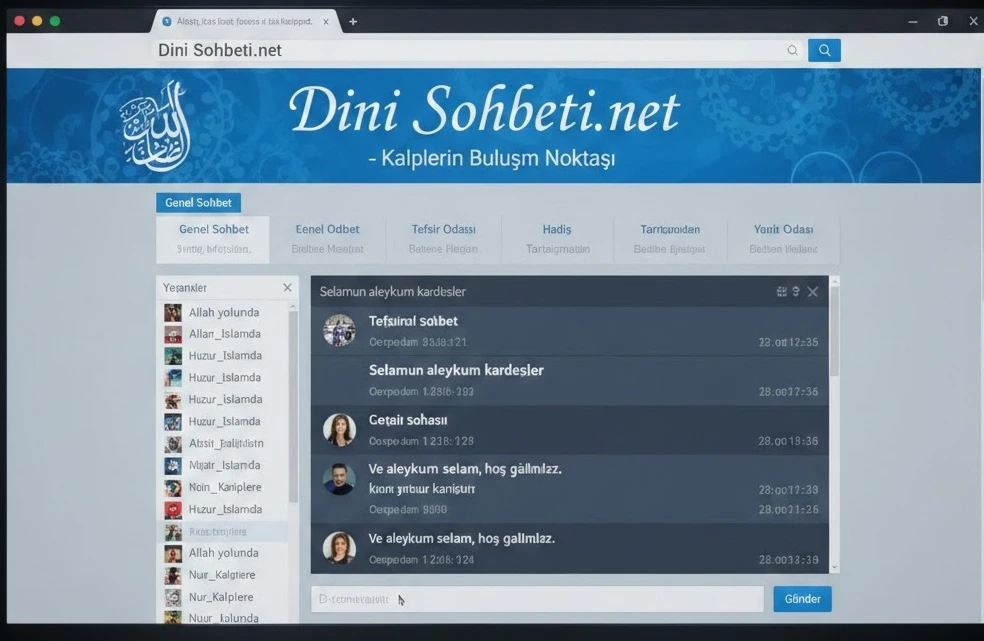The image size is (984, 641).
Task: Click the magnifier icon inside the address bar
Action: point(793,49)
